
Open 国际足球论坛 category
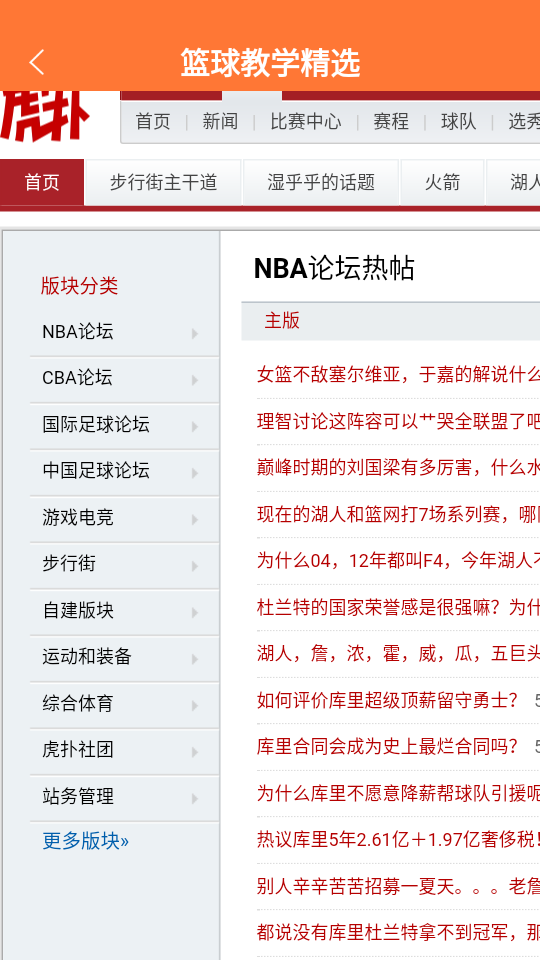[96, 424]
